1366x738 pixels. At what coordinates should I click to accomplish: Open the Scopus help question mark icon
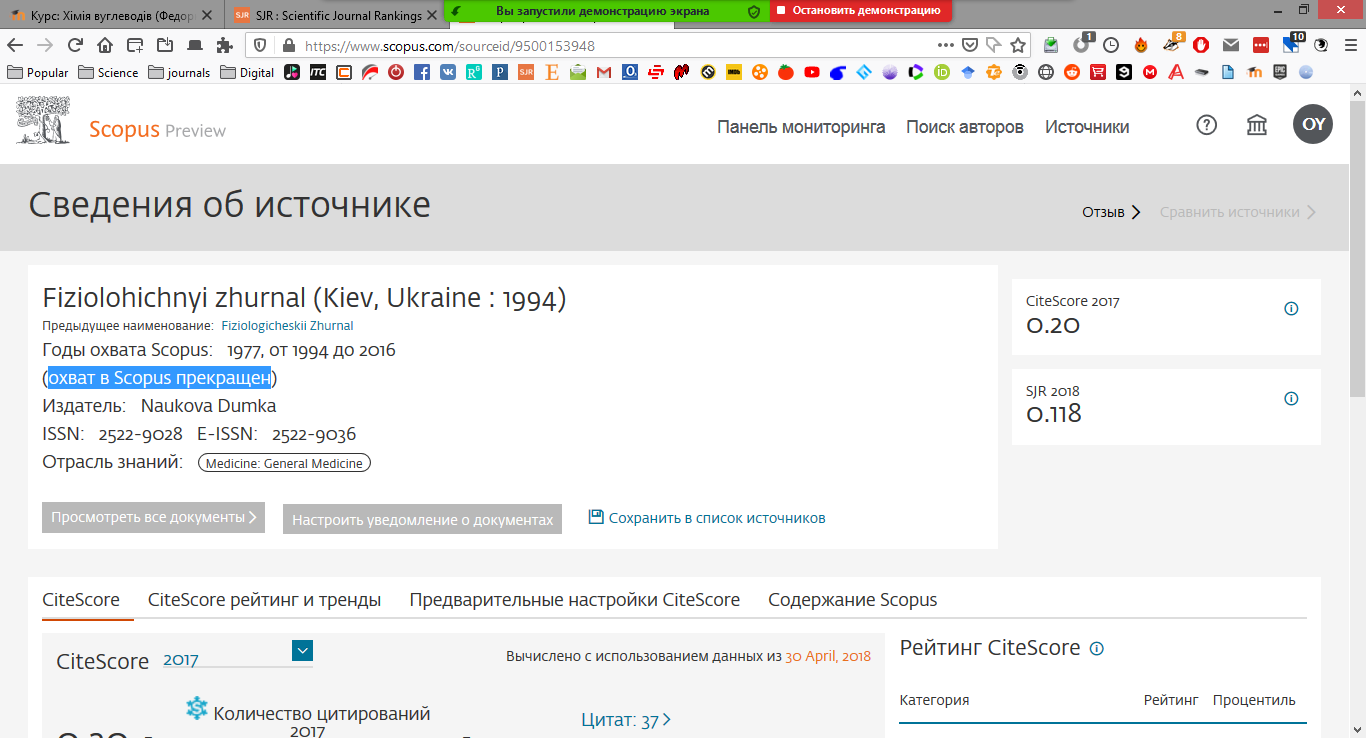click(x=1207, y=125)
